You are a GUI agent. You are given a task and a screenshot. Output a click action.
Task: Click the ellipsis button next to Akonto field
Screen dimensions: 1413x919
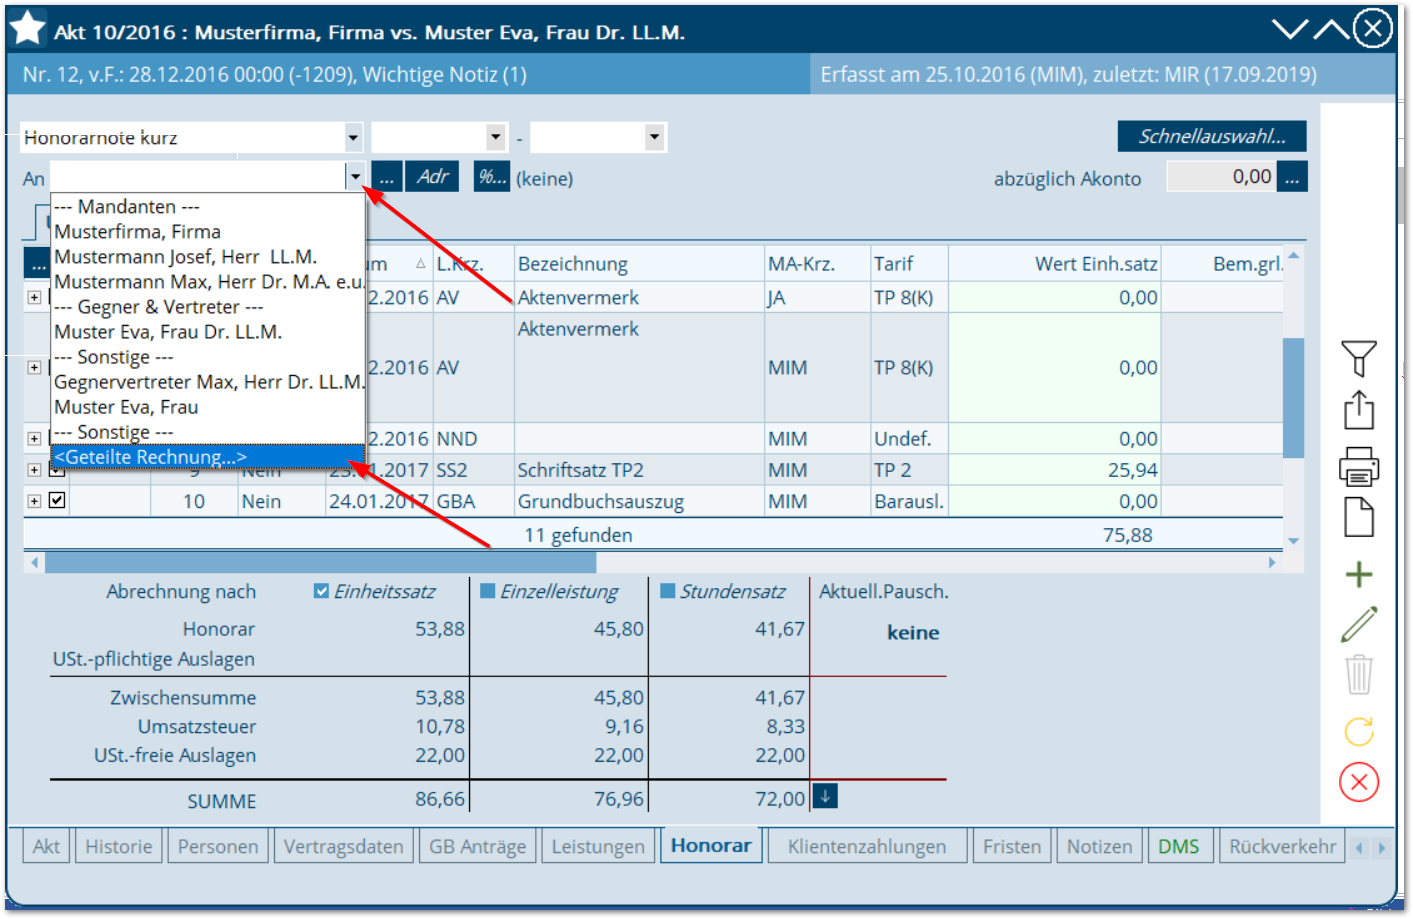pyautogui.click(x=1292, y=177)
